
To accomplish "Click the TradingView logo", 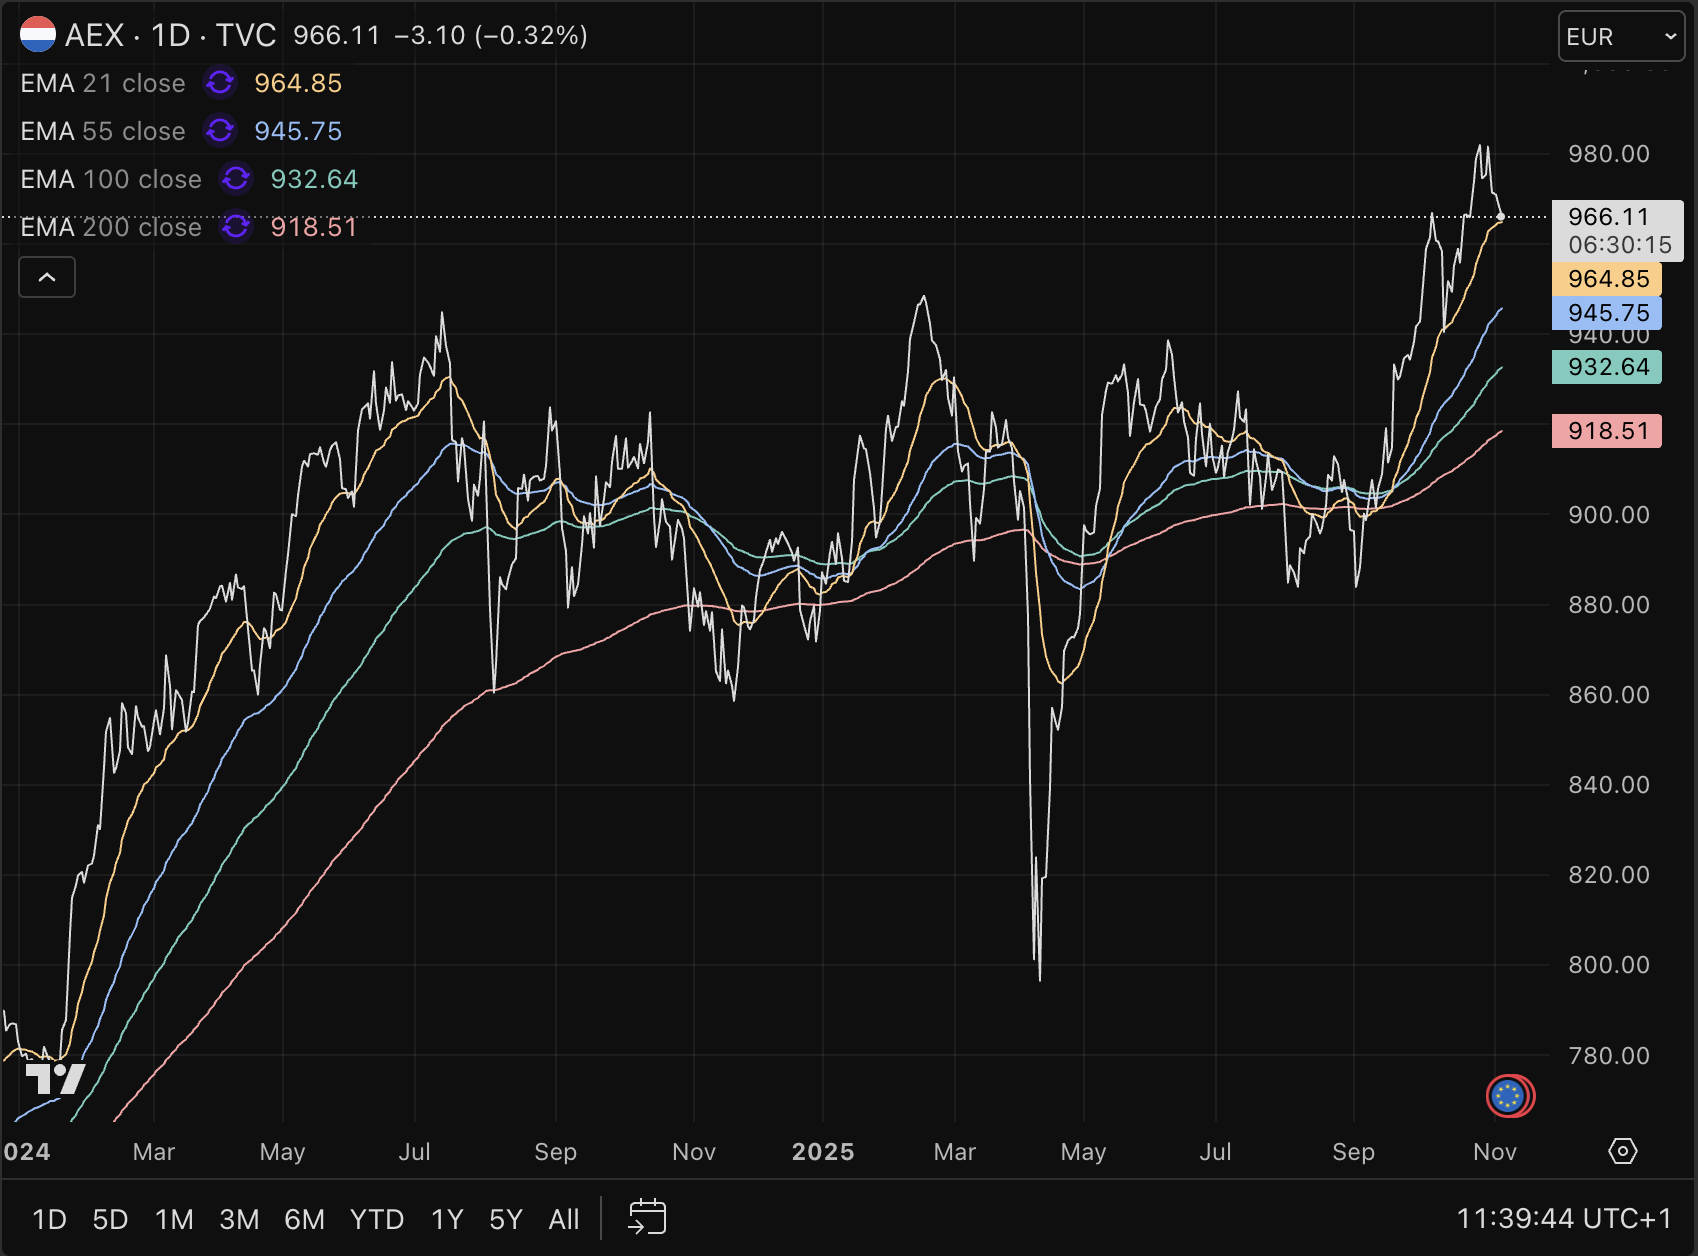I will click(55, 1079).
